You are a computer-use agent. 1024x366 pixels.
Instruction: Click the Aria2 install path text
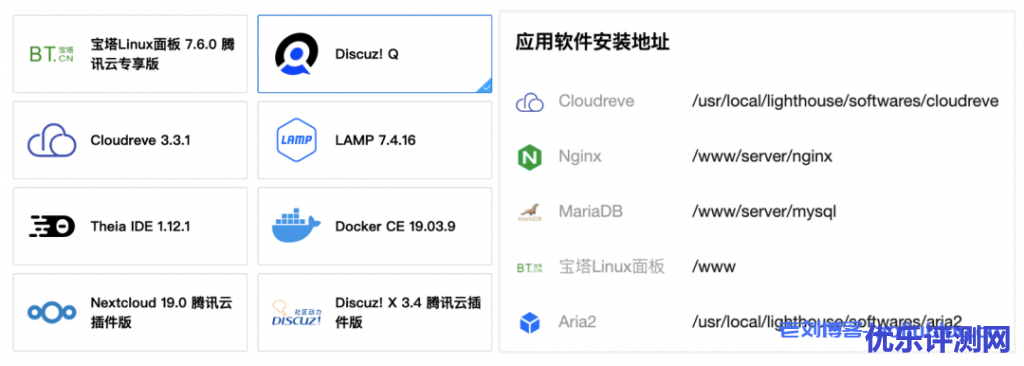pyautogui.click(x=827, y=322)
